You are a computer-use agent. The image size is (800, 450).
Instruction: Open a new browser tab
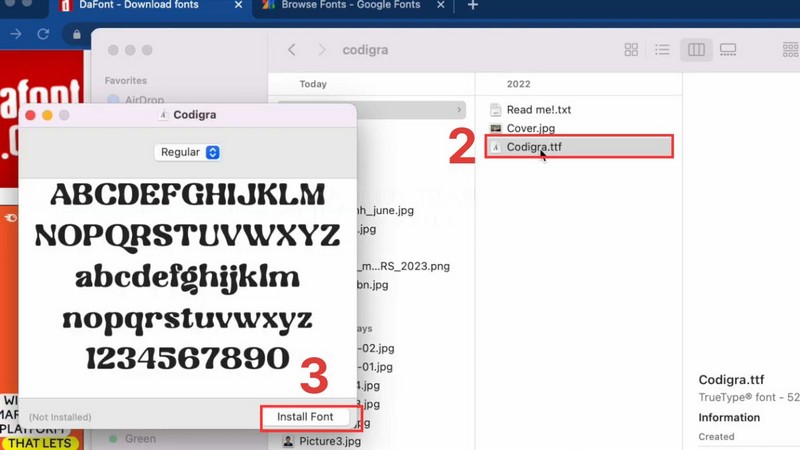[473, 6]
